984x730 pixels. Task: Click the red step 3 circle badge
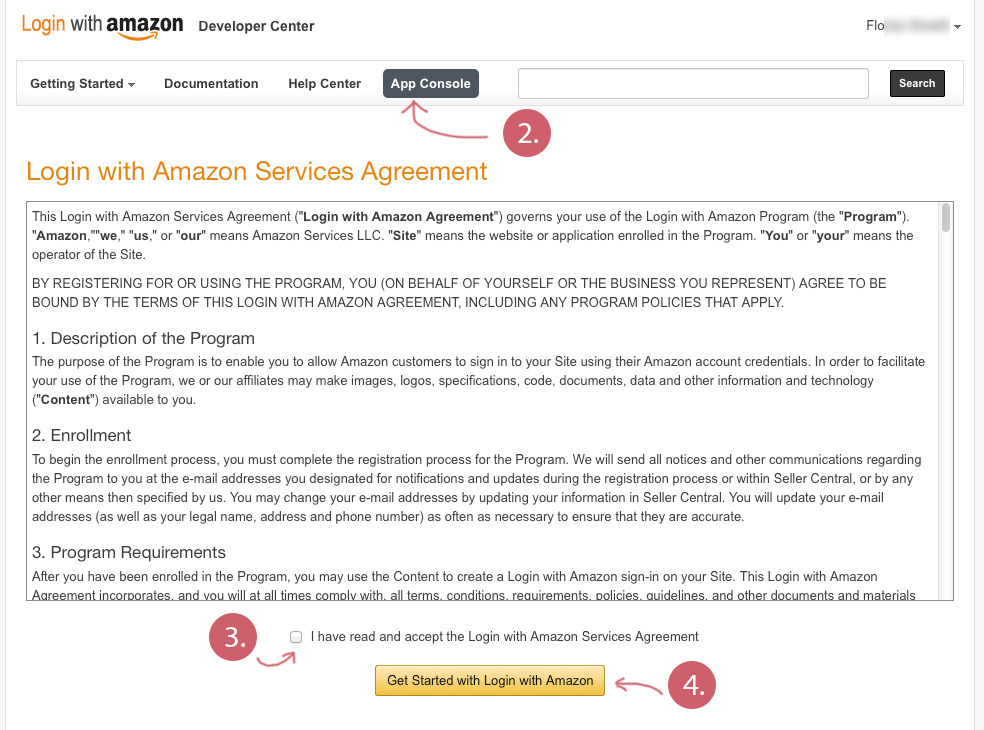(x=234, y=638)
